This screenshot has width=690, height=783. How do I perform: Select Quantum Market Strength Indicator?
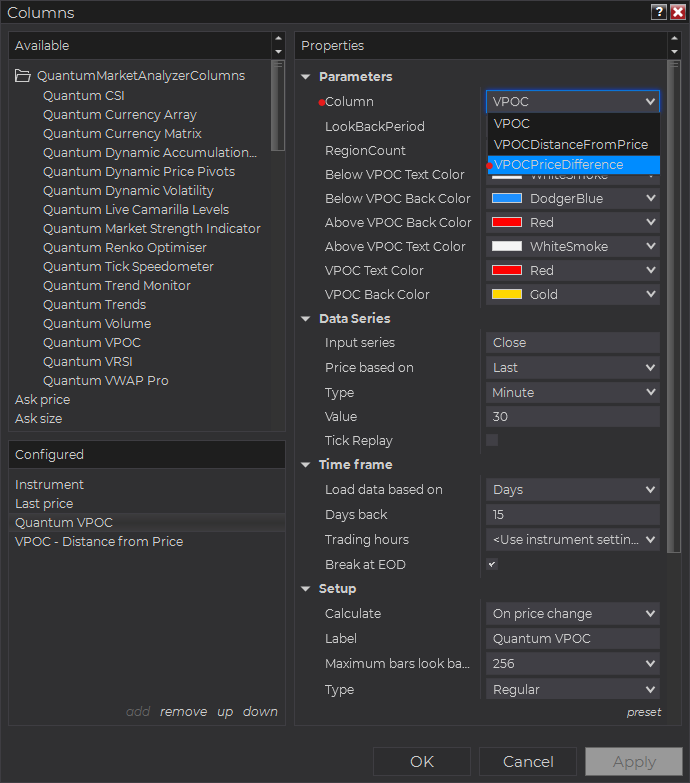tap(152, 229)
